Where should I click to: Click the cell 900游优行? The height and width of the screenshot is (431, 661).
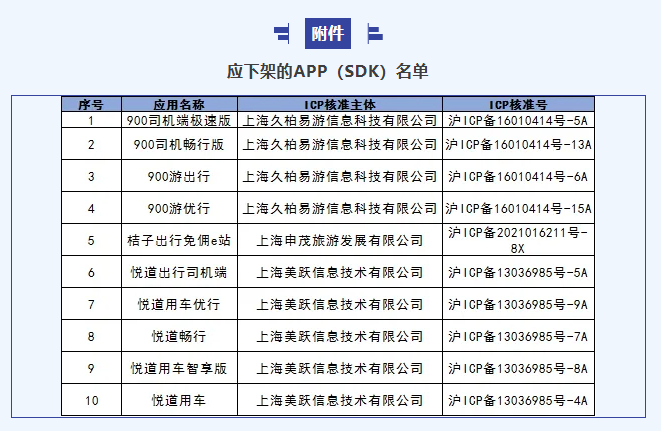tap(179, 208)
